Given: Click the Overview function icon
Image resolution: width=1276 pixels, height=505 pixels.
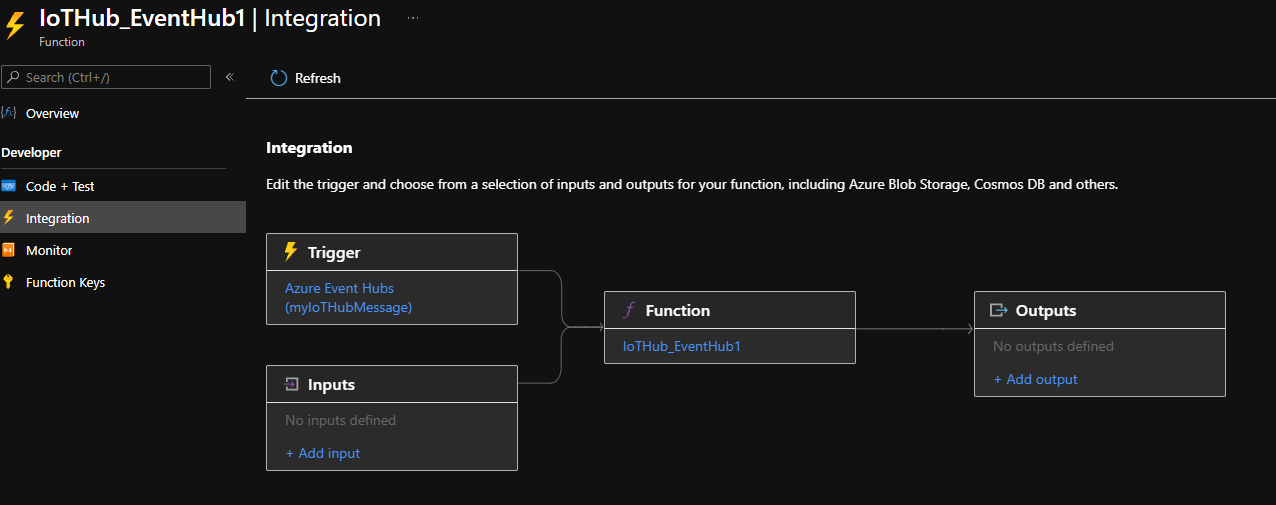Looking at the screenshot, I should click(9, 113).
